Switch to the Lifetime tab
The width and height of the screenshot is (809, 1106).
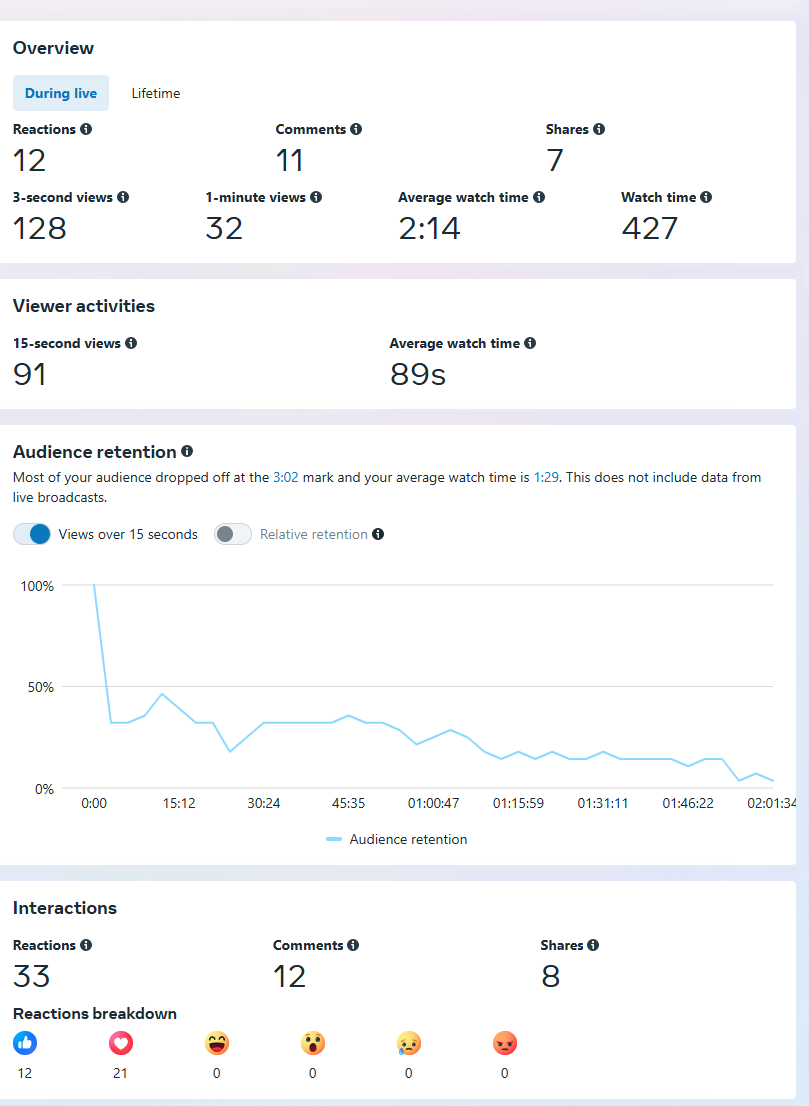(x=156, y=93)
